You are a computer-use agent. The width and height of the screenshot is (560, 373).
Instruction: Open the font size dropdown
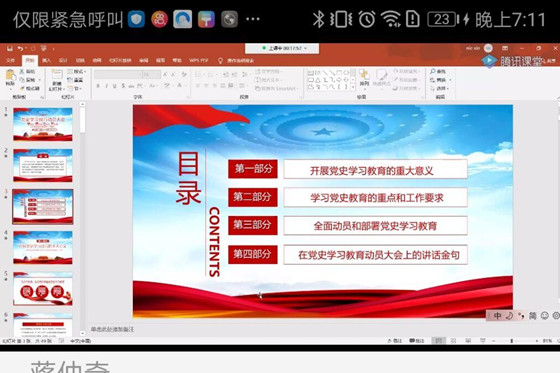151,74
